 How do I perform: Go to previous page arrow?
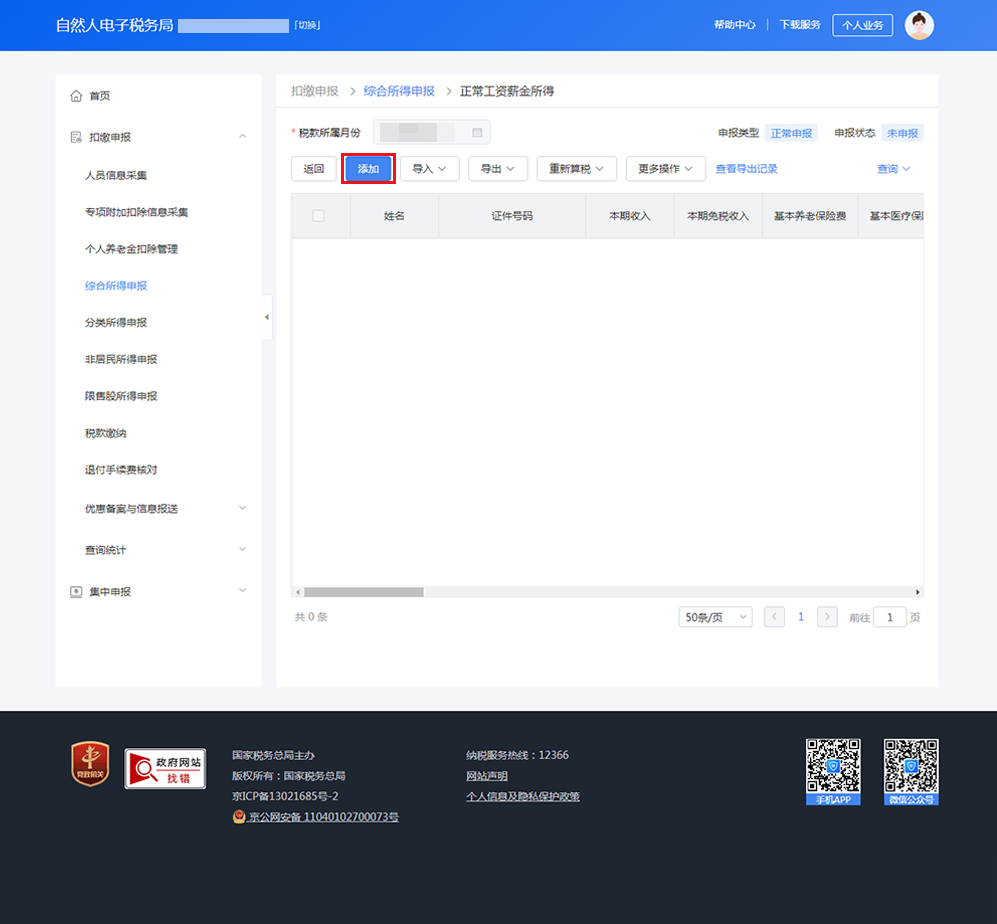click(774, 617)
